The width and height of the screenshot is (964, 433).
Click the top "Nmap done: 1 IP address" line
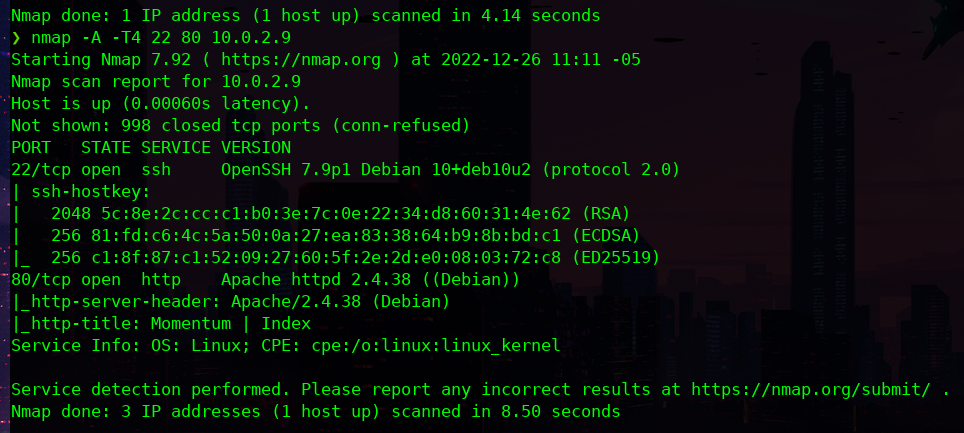tap(306, 16)
